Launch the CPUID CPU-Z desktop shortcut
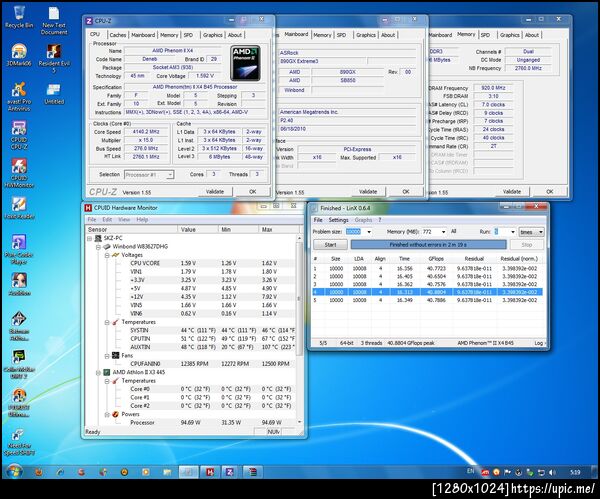600x499 pixels. coord(19,135)
